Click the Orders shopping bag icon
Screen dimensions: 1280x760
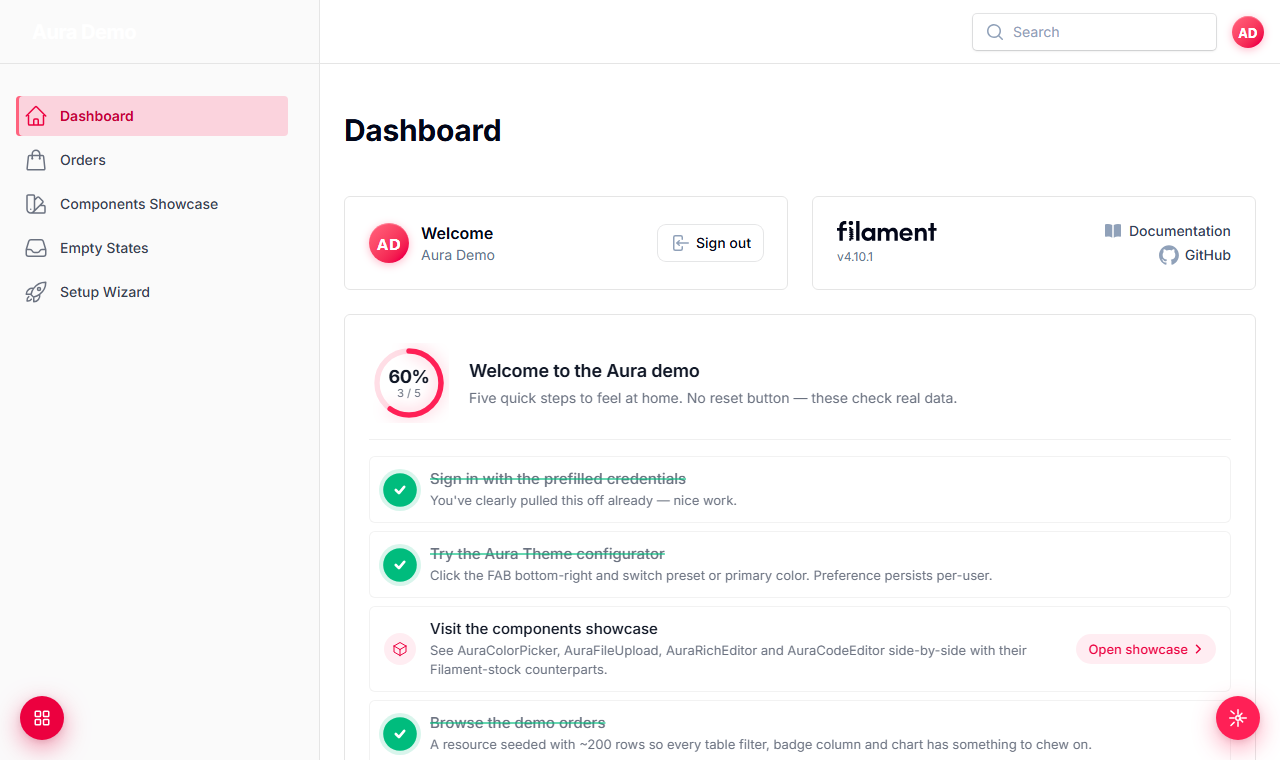[36, 160]
